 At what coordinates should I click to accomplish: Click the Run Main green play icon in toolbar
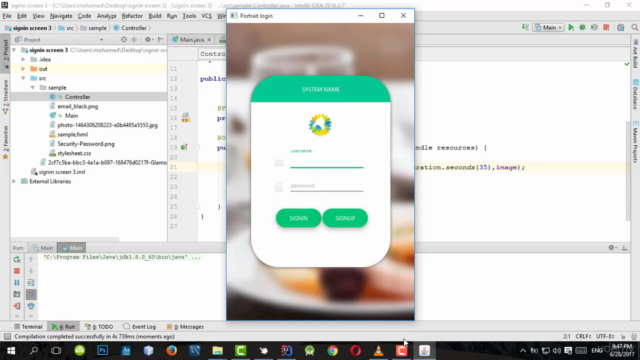click(x=571, y=27)
